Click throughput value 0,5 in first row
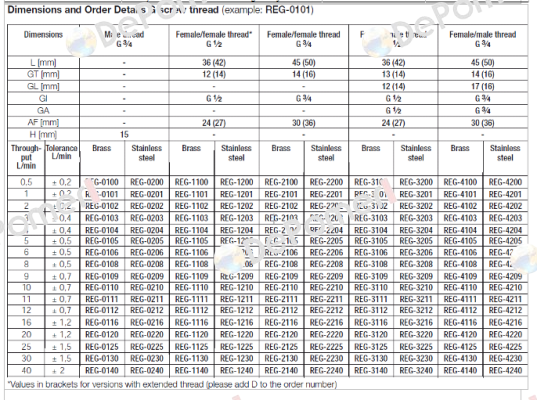Screen dimensions: 537x400 26,182
